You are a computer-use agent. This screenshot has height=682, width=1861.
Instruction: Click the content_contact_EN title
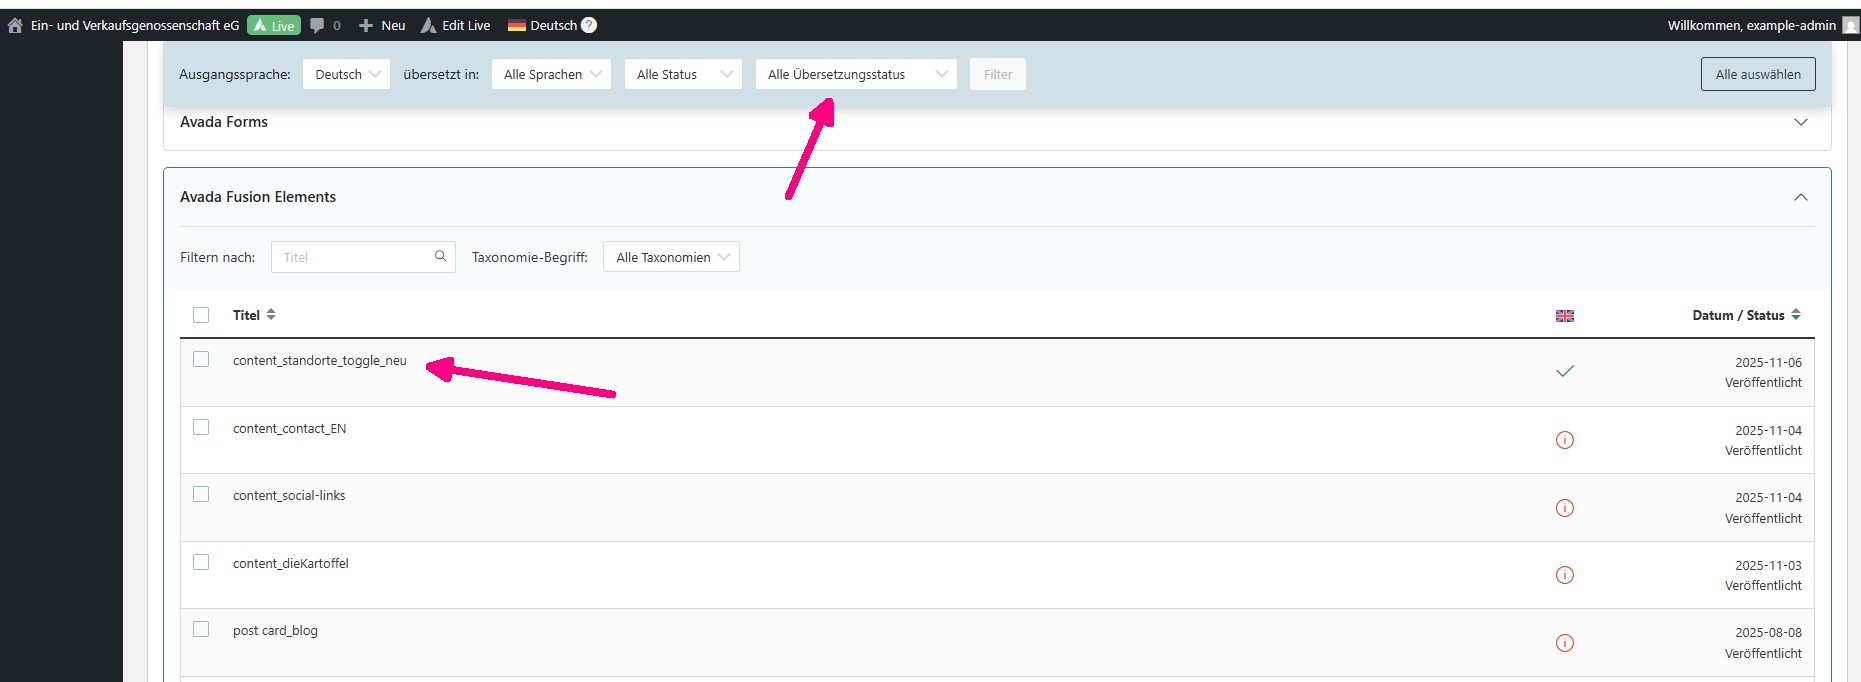point(290,429)
